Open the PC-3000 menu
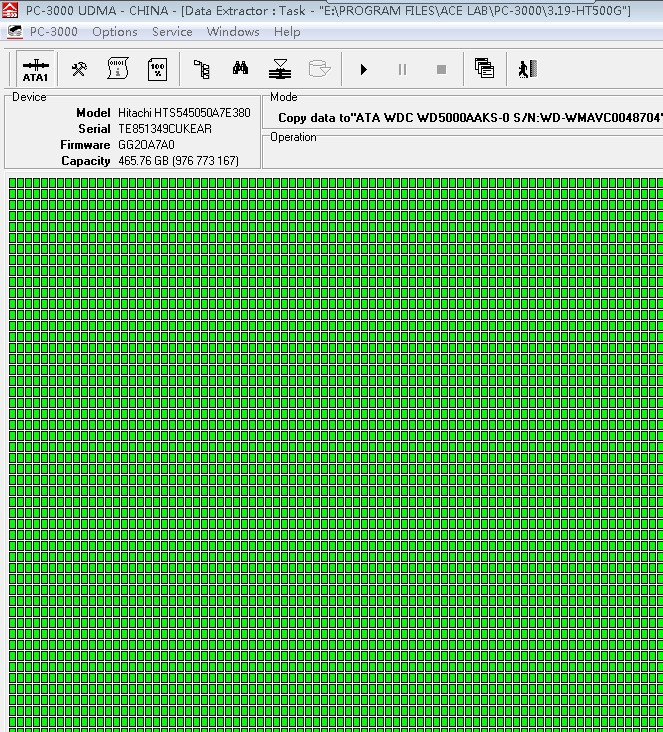 [53, 32]
